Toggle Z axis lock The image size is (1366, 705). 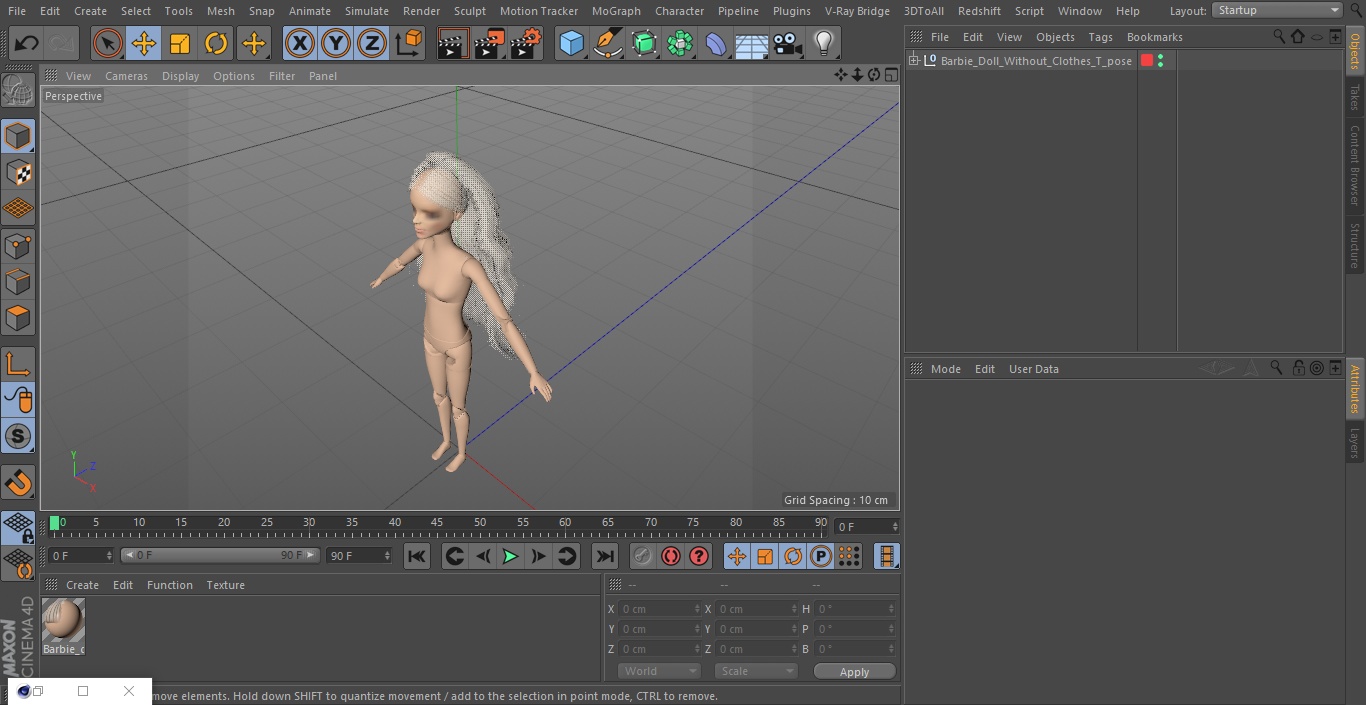[x=372, y=43]
